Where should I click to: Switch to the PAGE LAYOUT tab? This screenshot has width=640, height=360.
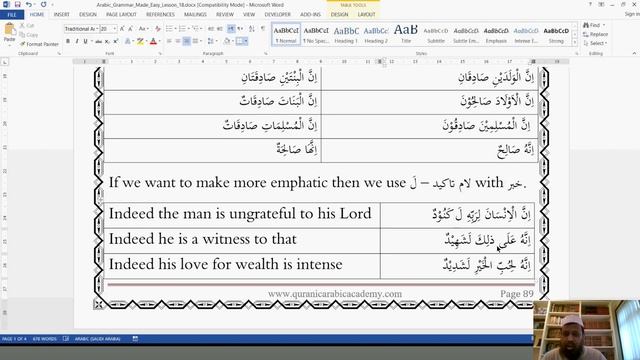tap(121, 15)
